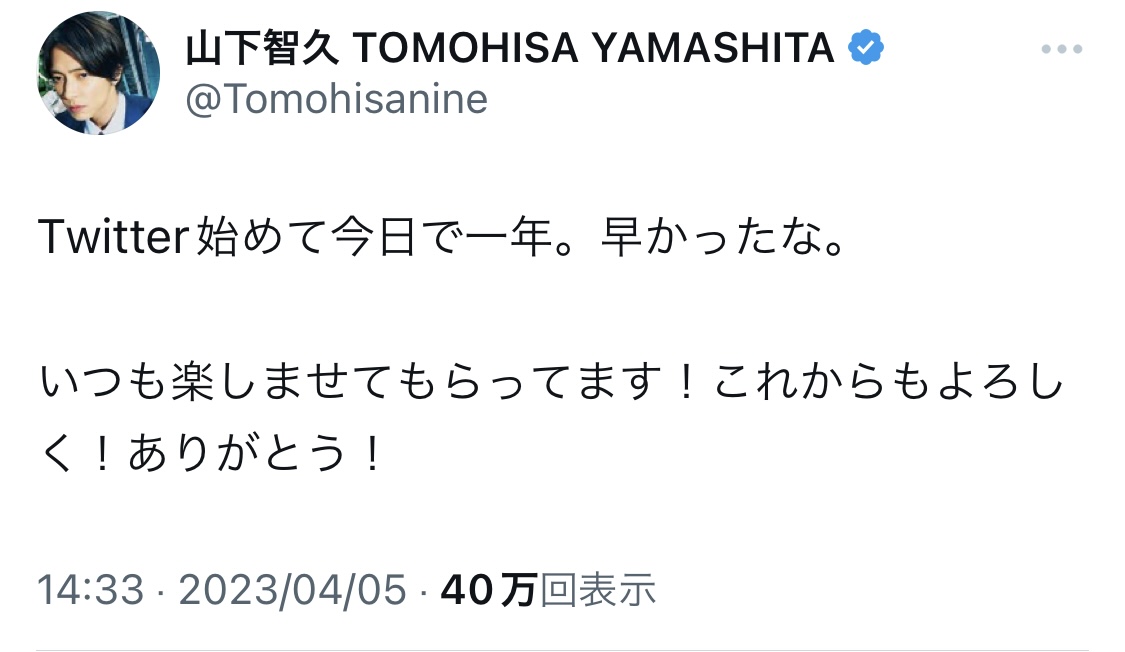Click the これからもよろし text
Image resolution: width=1125 pixels, height=652 pixels.
pos(888,381)
